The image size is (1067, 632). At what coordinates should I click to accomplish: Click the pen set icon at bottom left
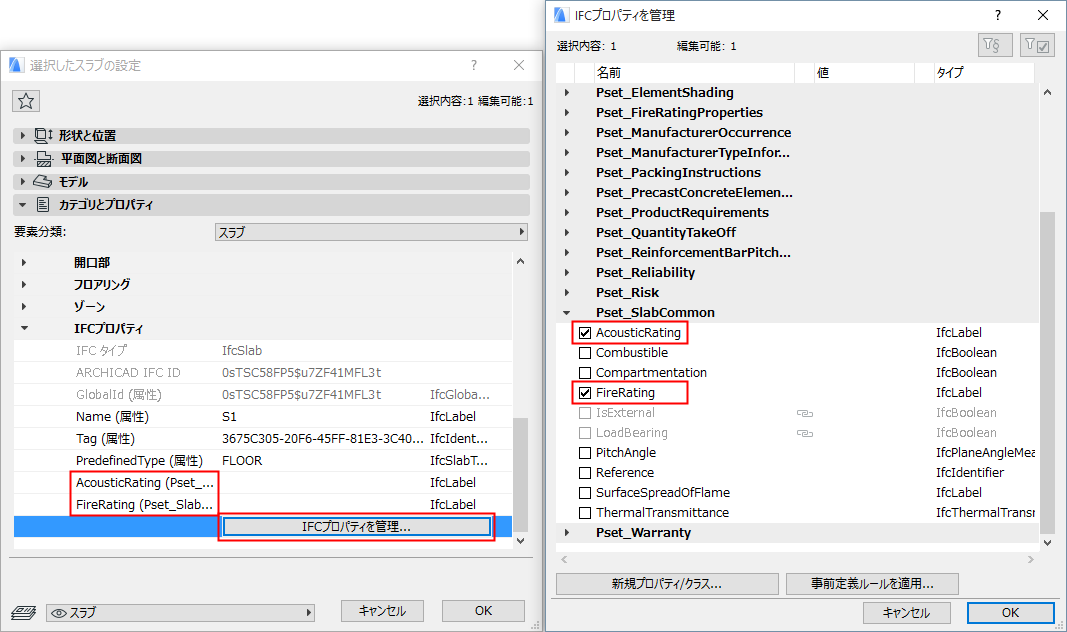coord(22,611)
